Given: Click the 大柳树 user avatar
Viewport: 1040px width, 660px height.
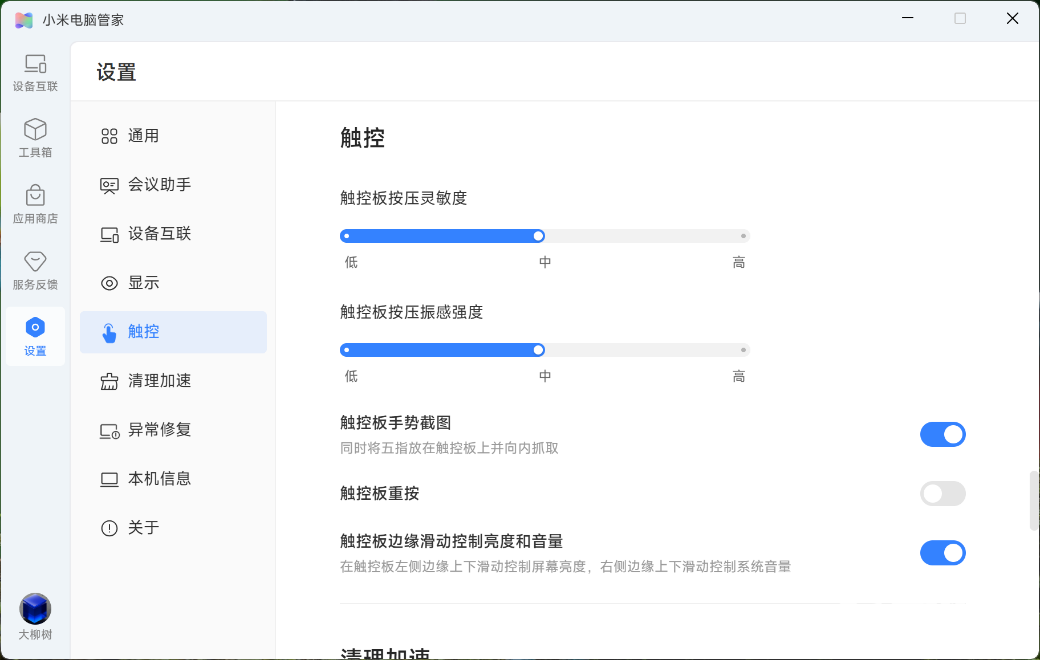Looking at the screenshot, I should [x=35, y=609].
